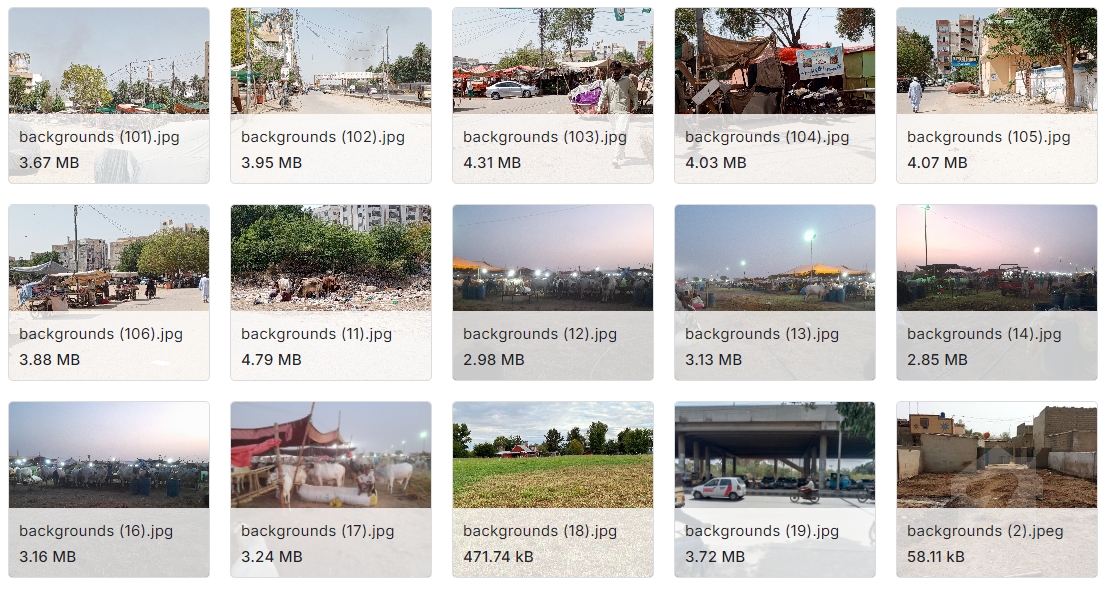Select backgrounds (106).jpg market image

point(109,257)
